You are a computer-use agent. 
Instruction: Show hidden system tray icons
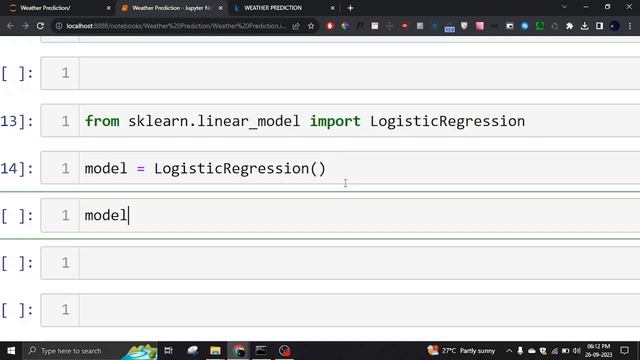509,351
